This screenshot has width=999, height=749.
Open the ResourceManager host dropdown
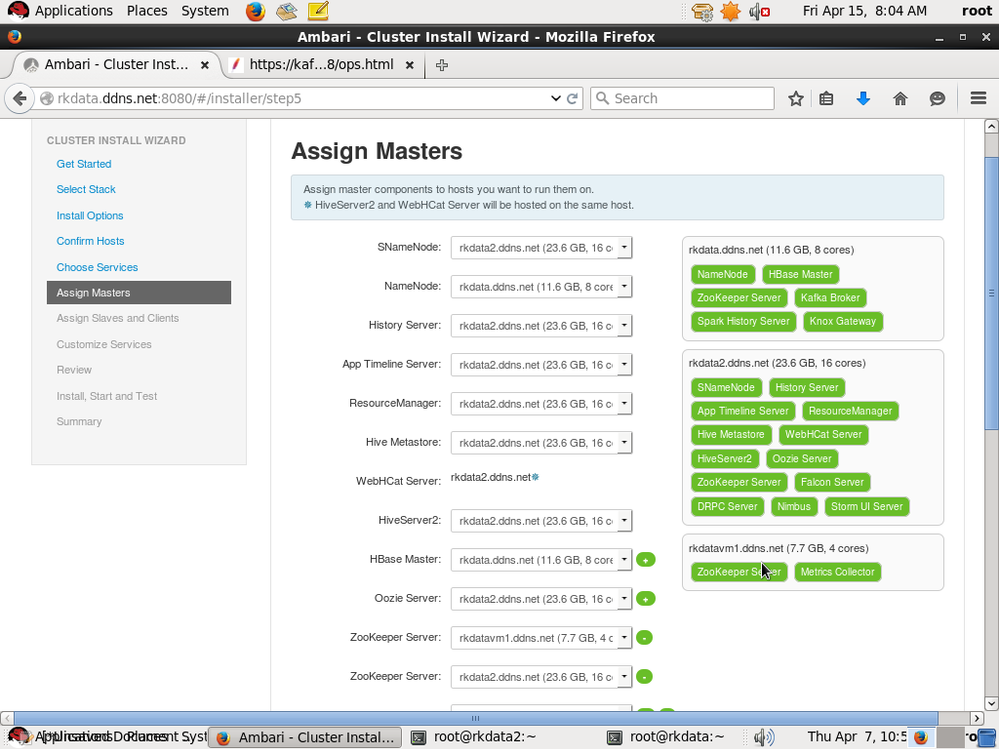[x=542, y=403]
